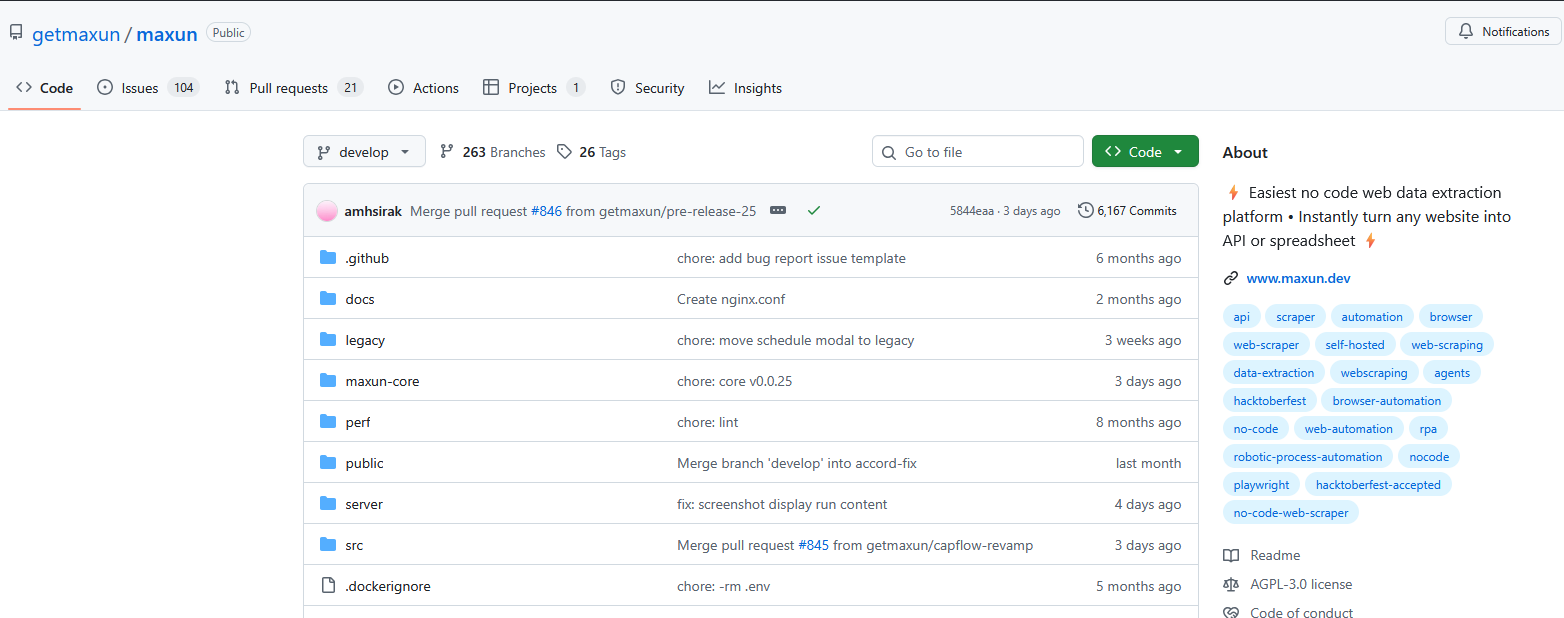Image resolution: width=1564 pixels, height=618 pixels.
Task: Open commit history via clock icon
Action: pyautogui.click(x=1085, y=211)
